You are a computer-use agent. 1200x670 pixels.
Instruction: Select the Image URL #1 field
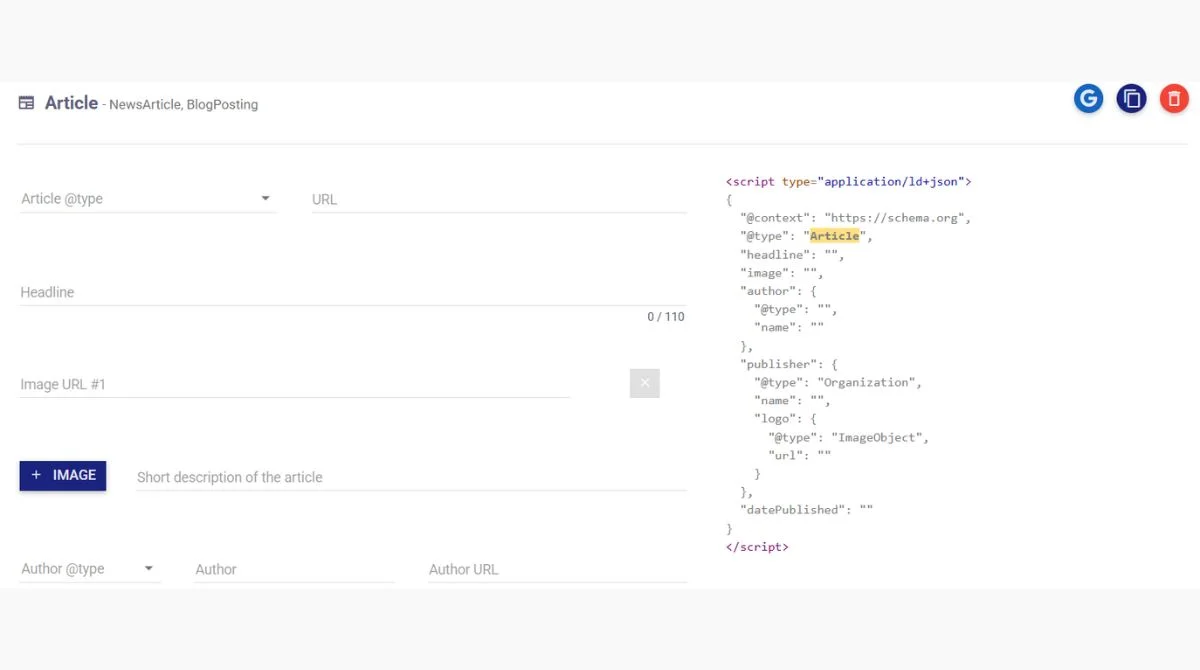pos(295,384)
